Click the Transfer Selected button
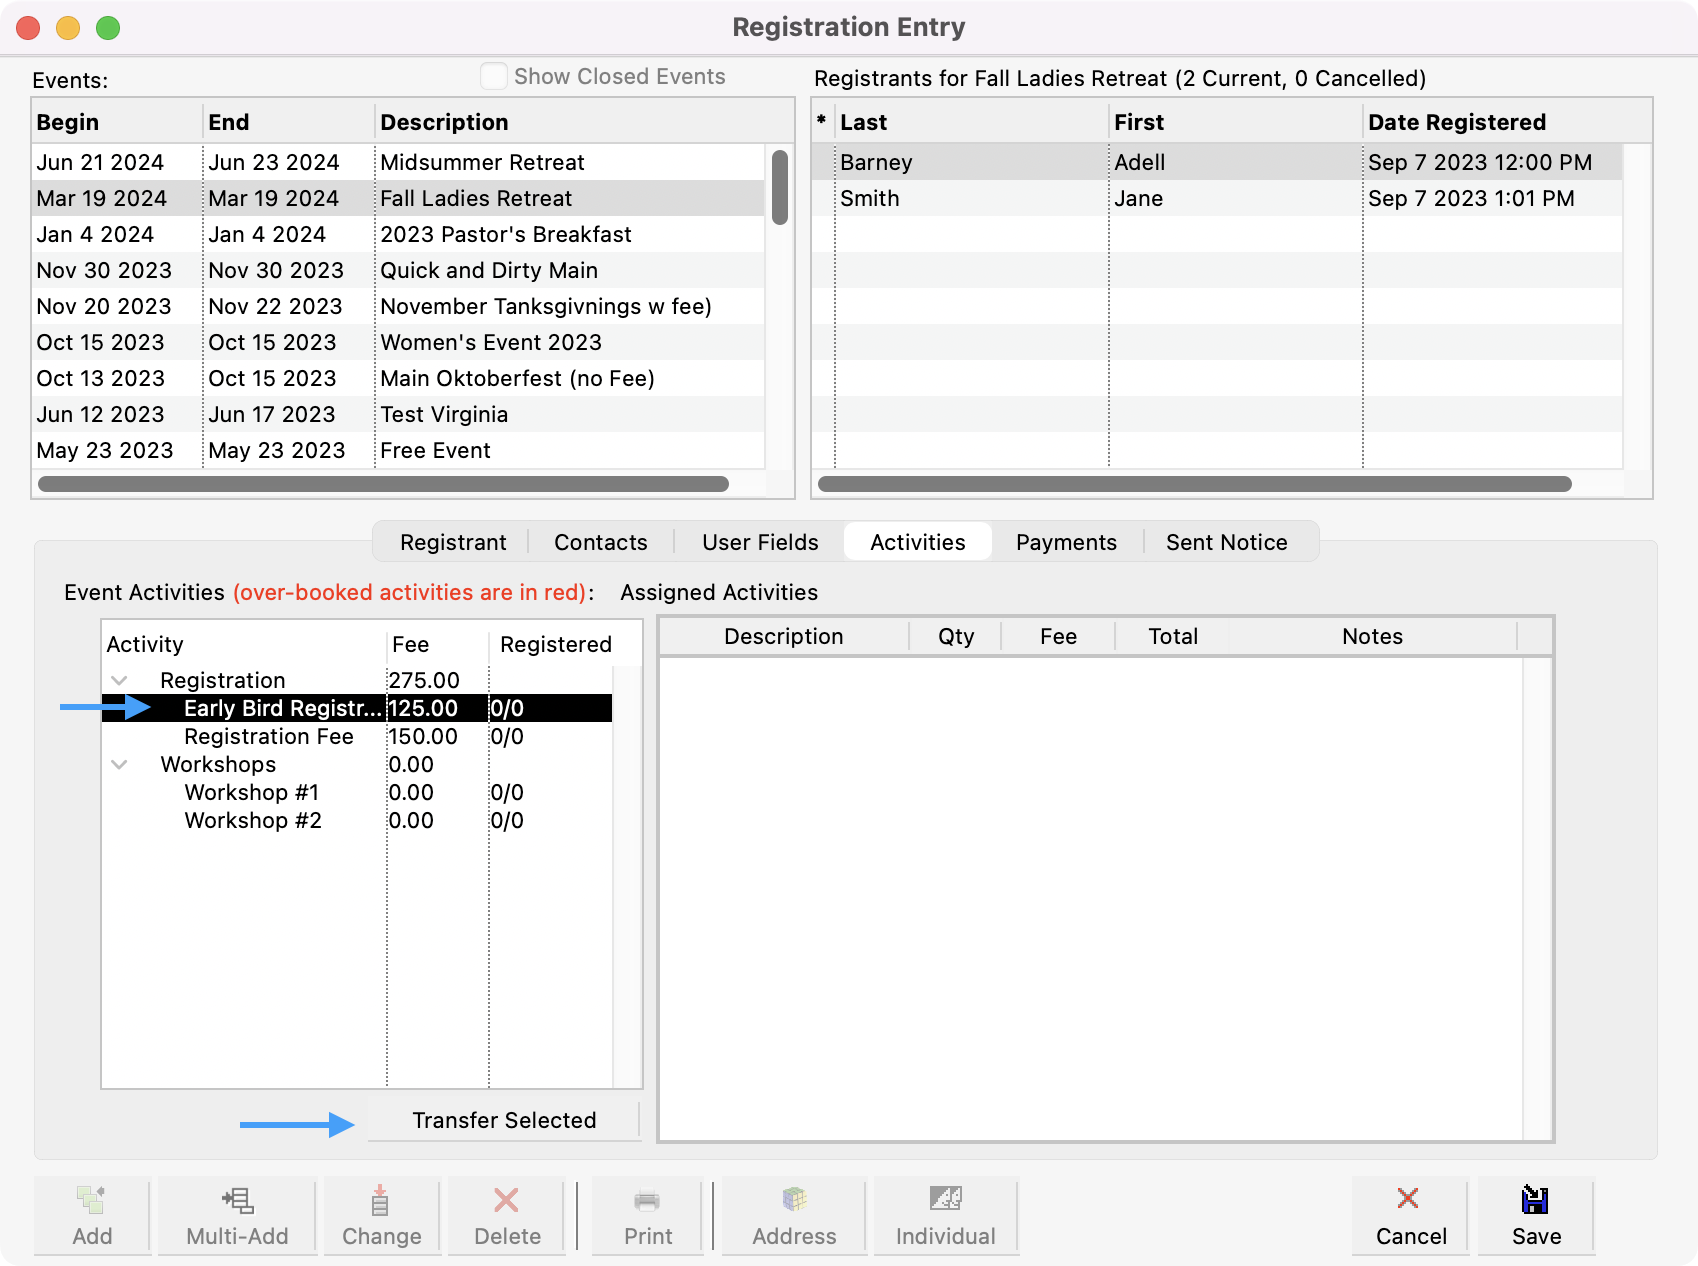The height and width of the screenshot is (1266, 1698). tap(504, 1120)
